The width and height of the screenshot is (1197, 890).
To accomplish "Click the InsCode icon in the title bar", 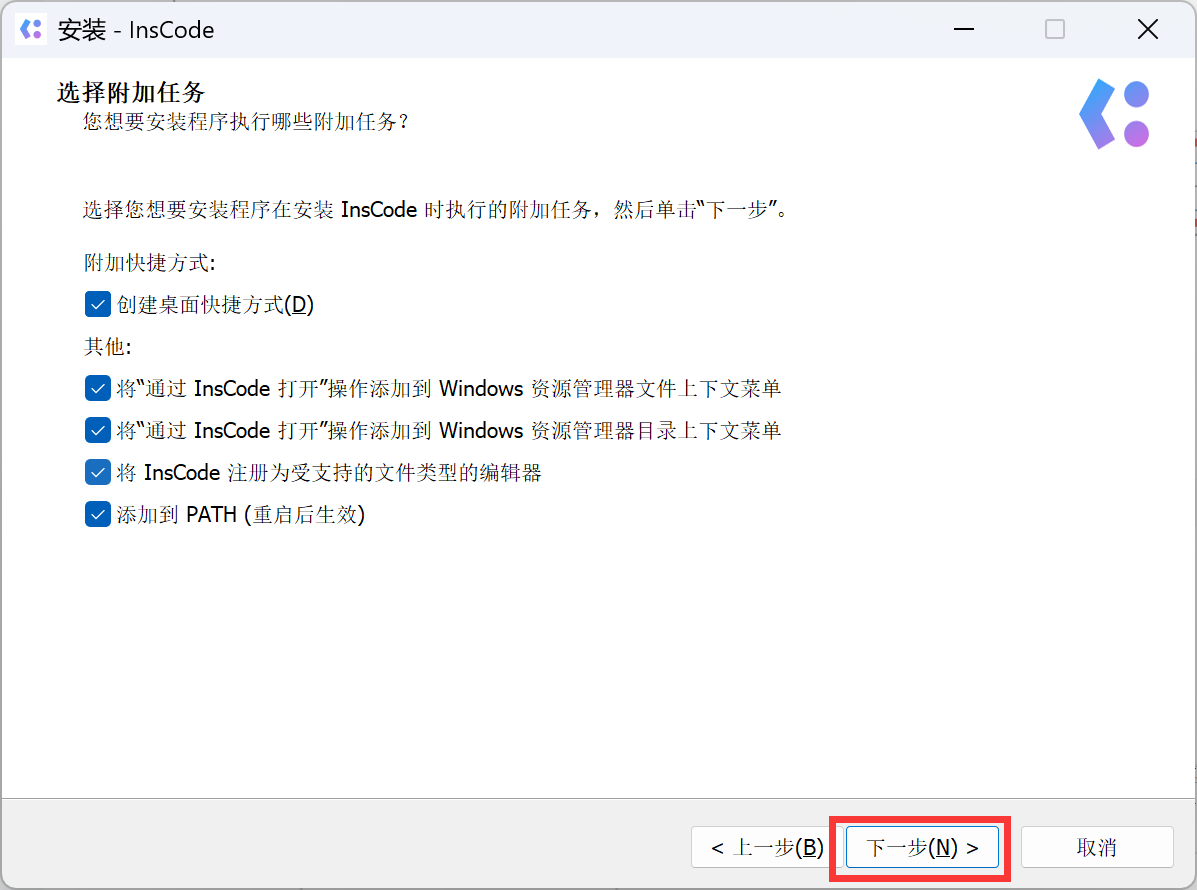I will 30,29.
